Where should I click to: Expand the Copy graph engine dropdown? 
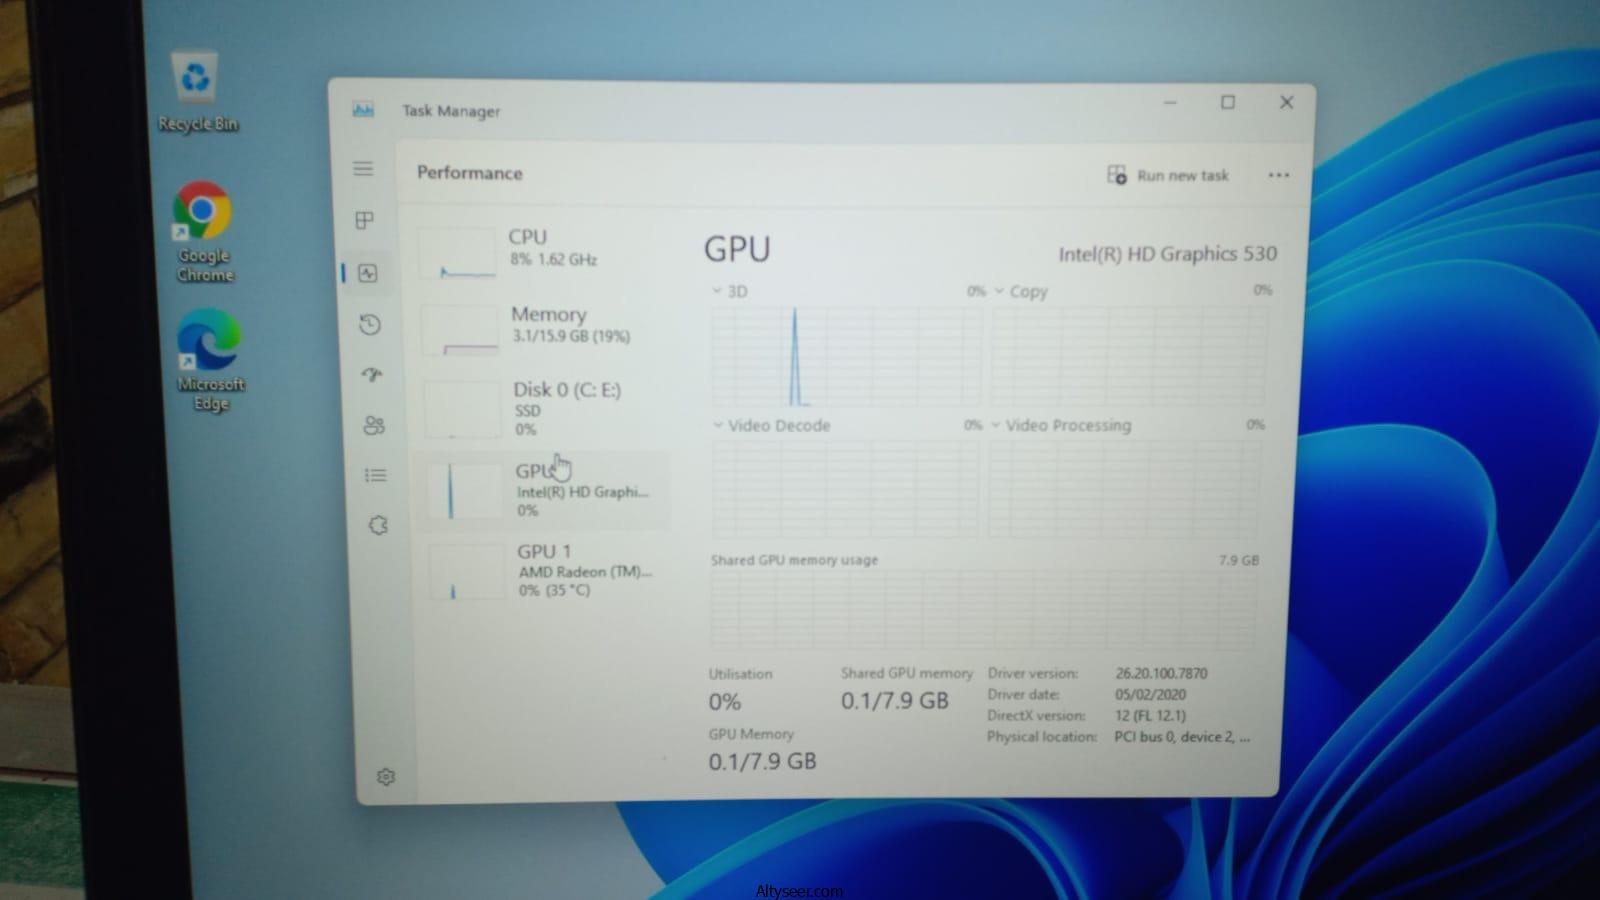click(998, 291)
